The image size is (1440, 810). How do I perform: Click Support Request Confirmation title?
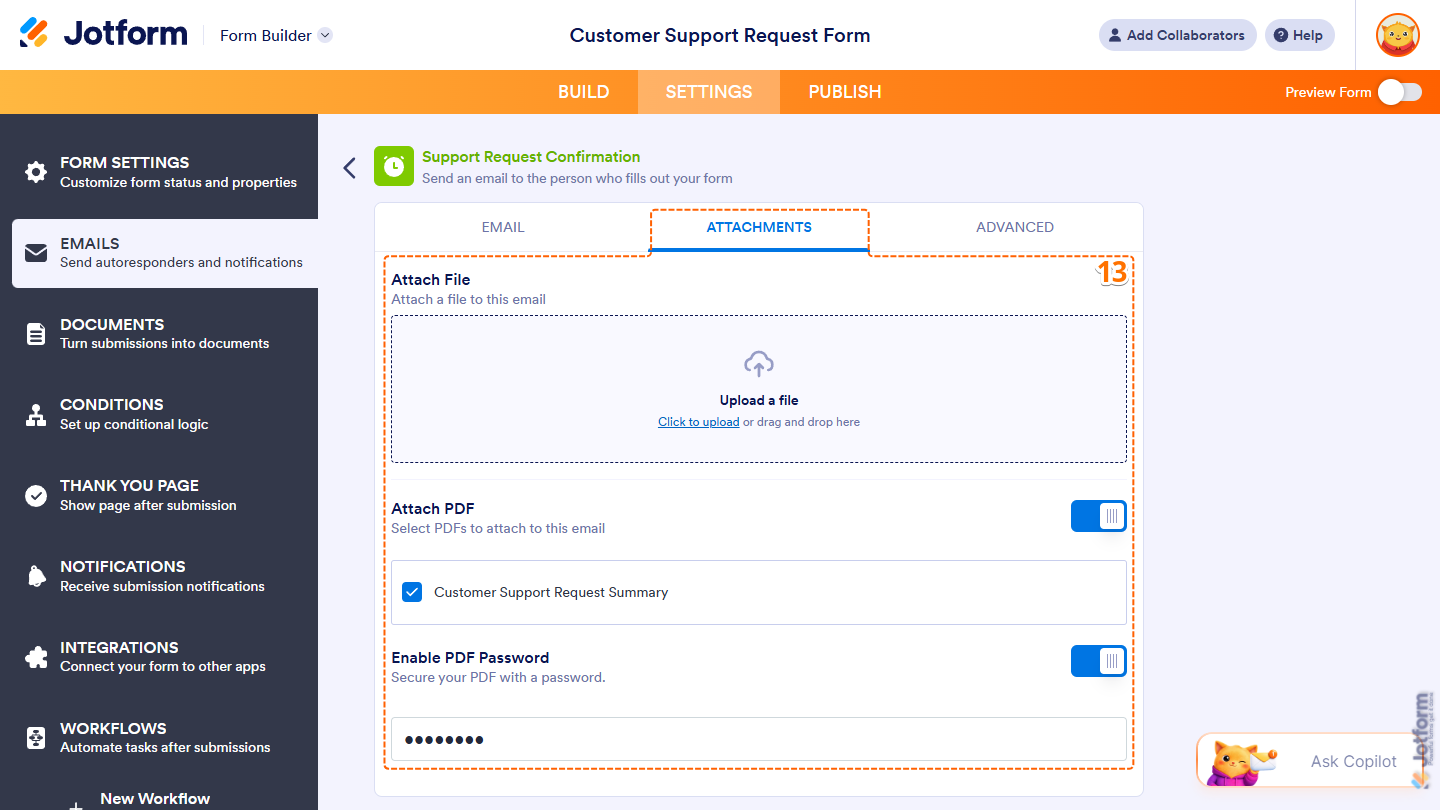531,157
